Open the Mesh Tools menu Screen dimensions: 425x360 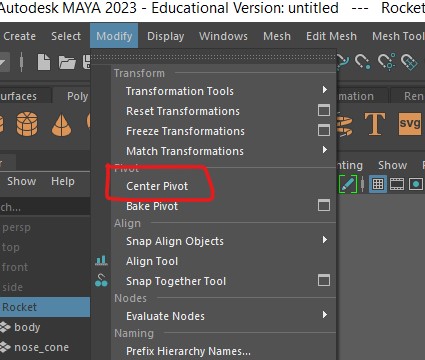click(x=398, y=36)
